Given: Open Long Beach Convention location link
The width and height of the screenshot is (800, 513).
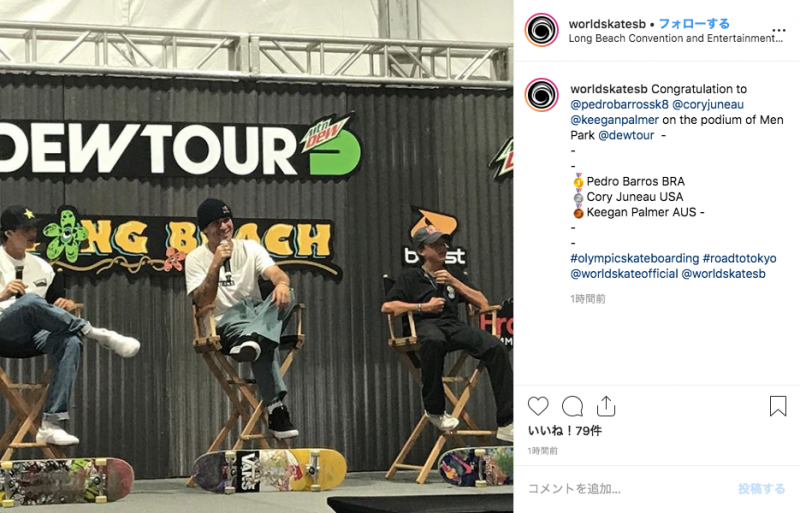Looking at the screenshot, I should pos(676,38).
